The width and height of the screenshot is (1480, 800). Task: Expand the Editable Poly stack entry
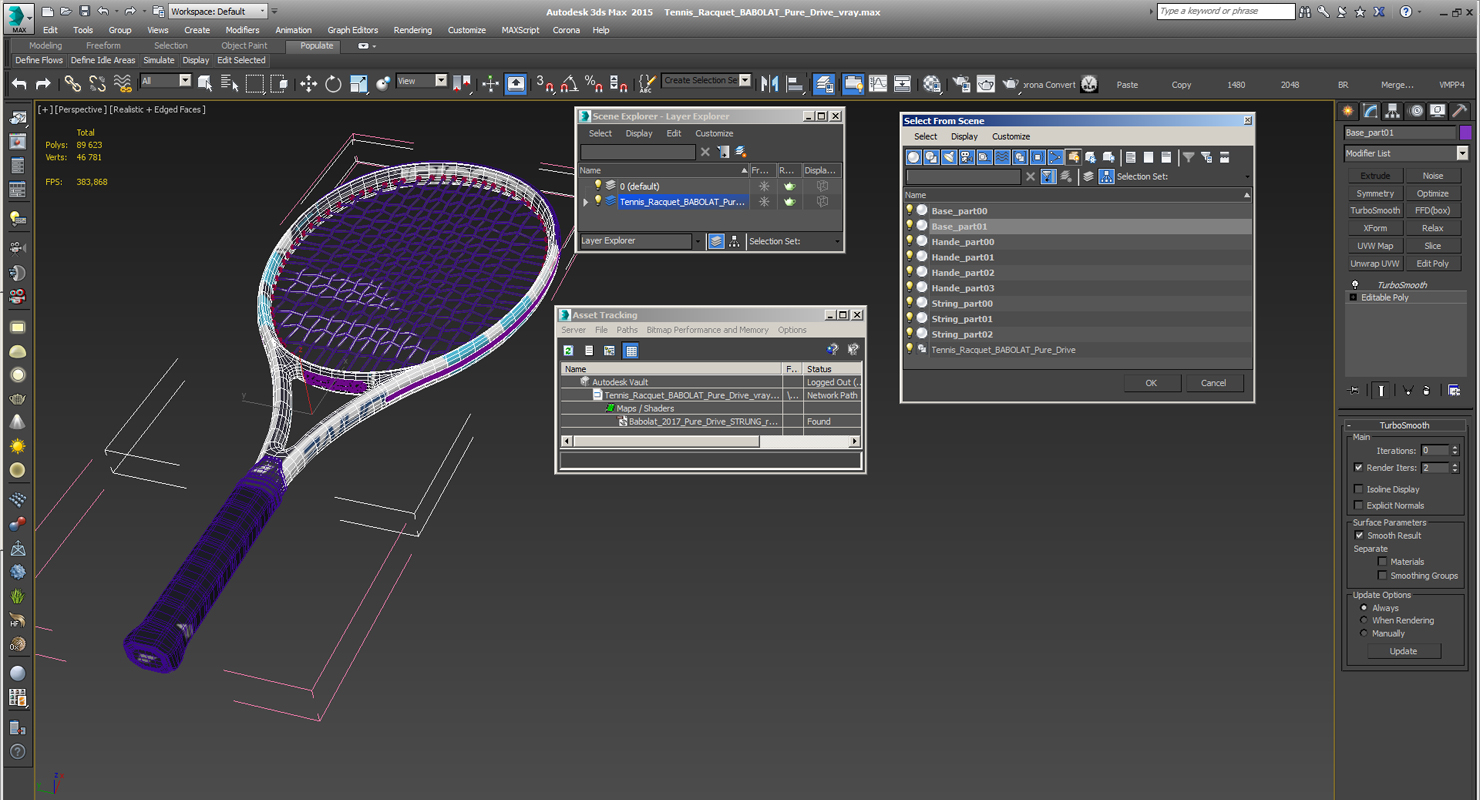tap(1353, 298)
